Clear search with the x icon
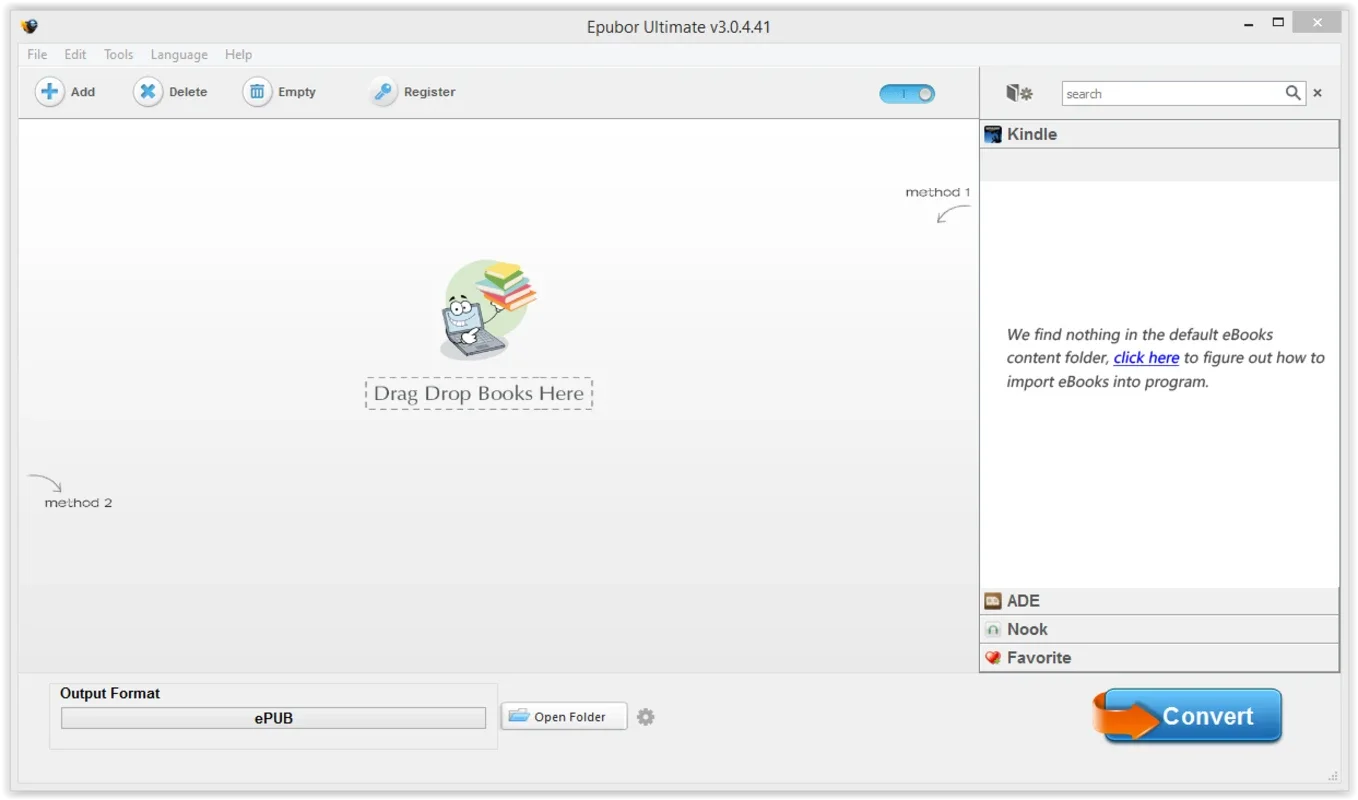Viewport: 1358px width, 800px height. [1317, 93]
